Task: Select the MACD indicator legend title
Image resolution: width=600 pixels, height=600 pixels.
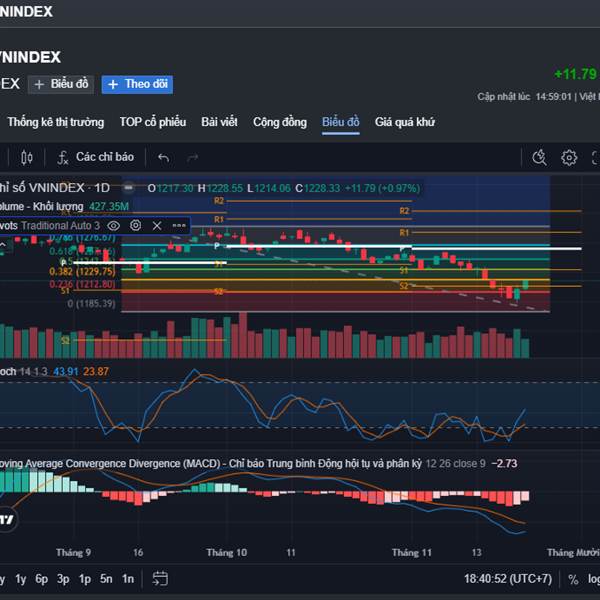Action: click(x=210, y=464)
